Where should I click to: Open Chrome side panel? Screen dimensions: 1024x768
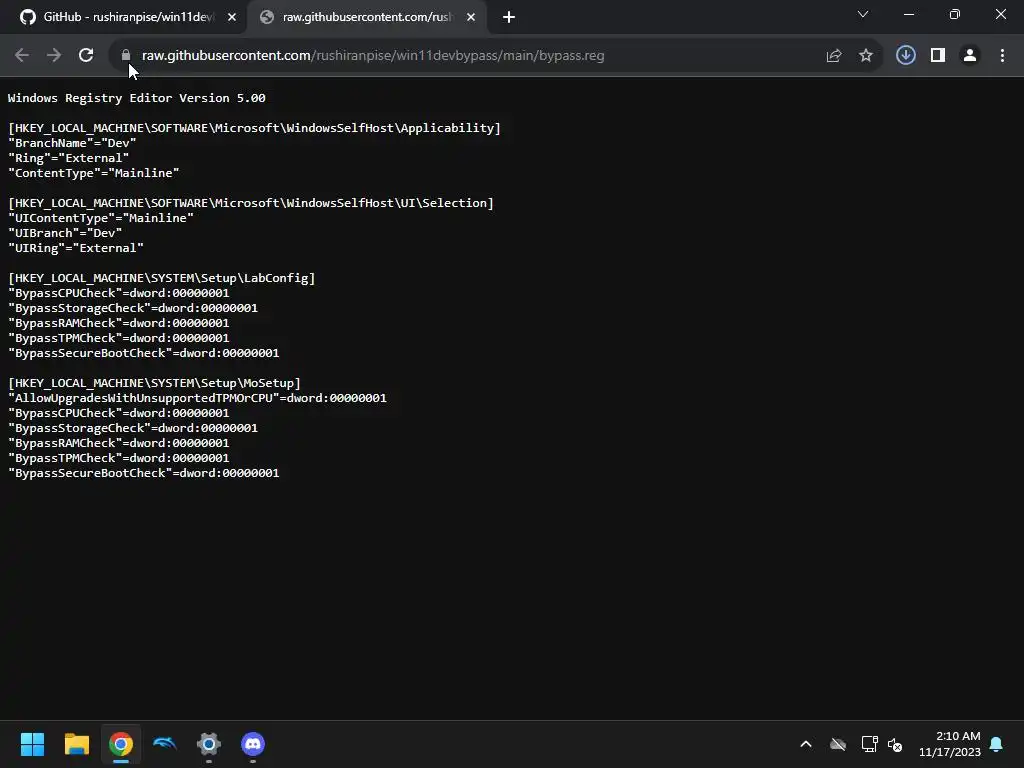click(x=938, y=56)
